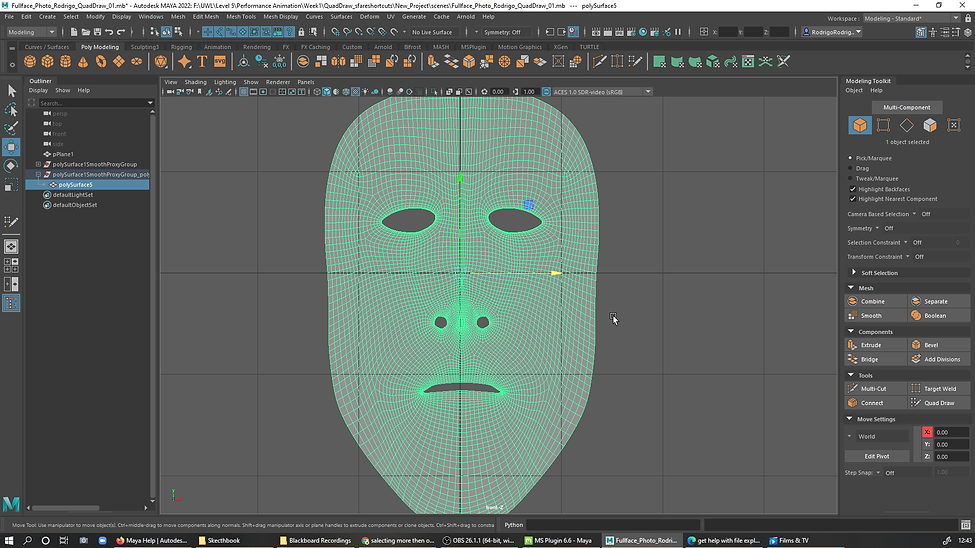Open the Mesh Tools menu
Image resolution: width=975 pixels, height=548 pixels.
(x=241, y=17)
